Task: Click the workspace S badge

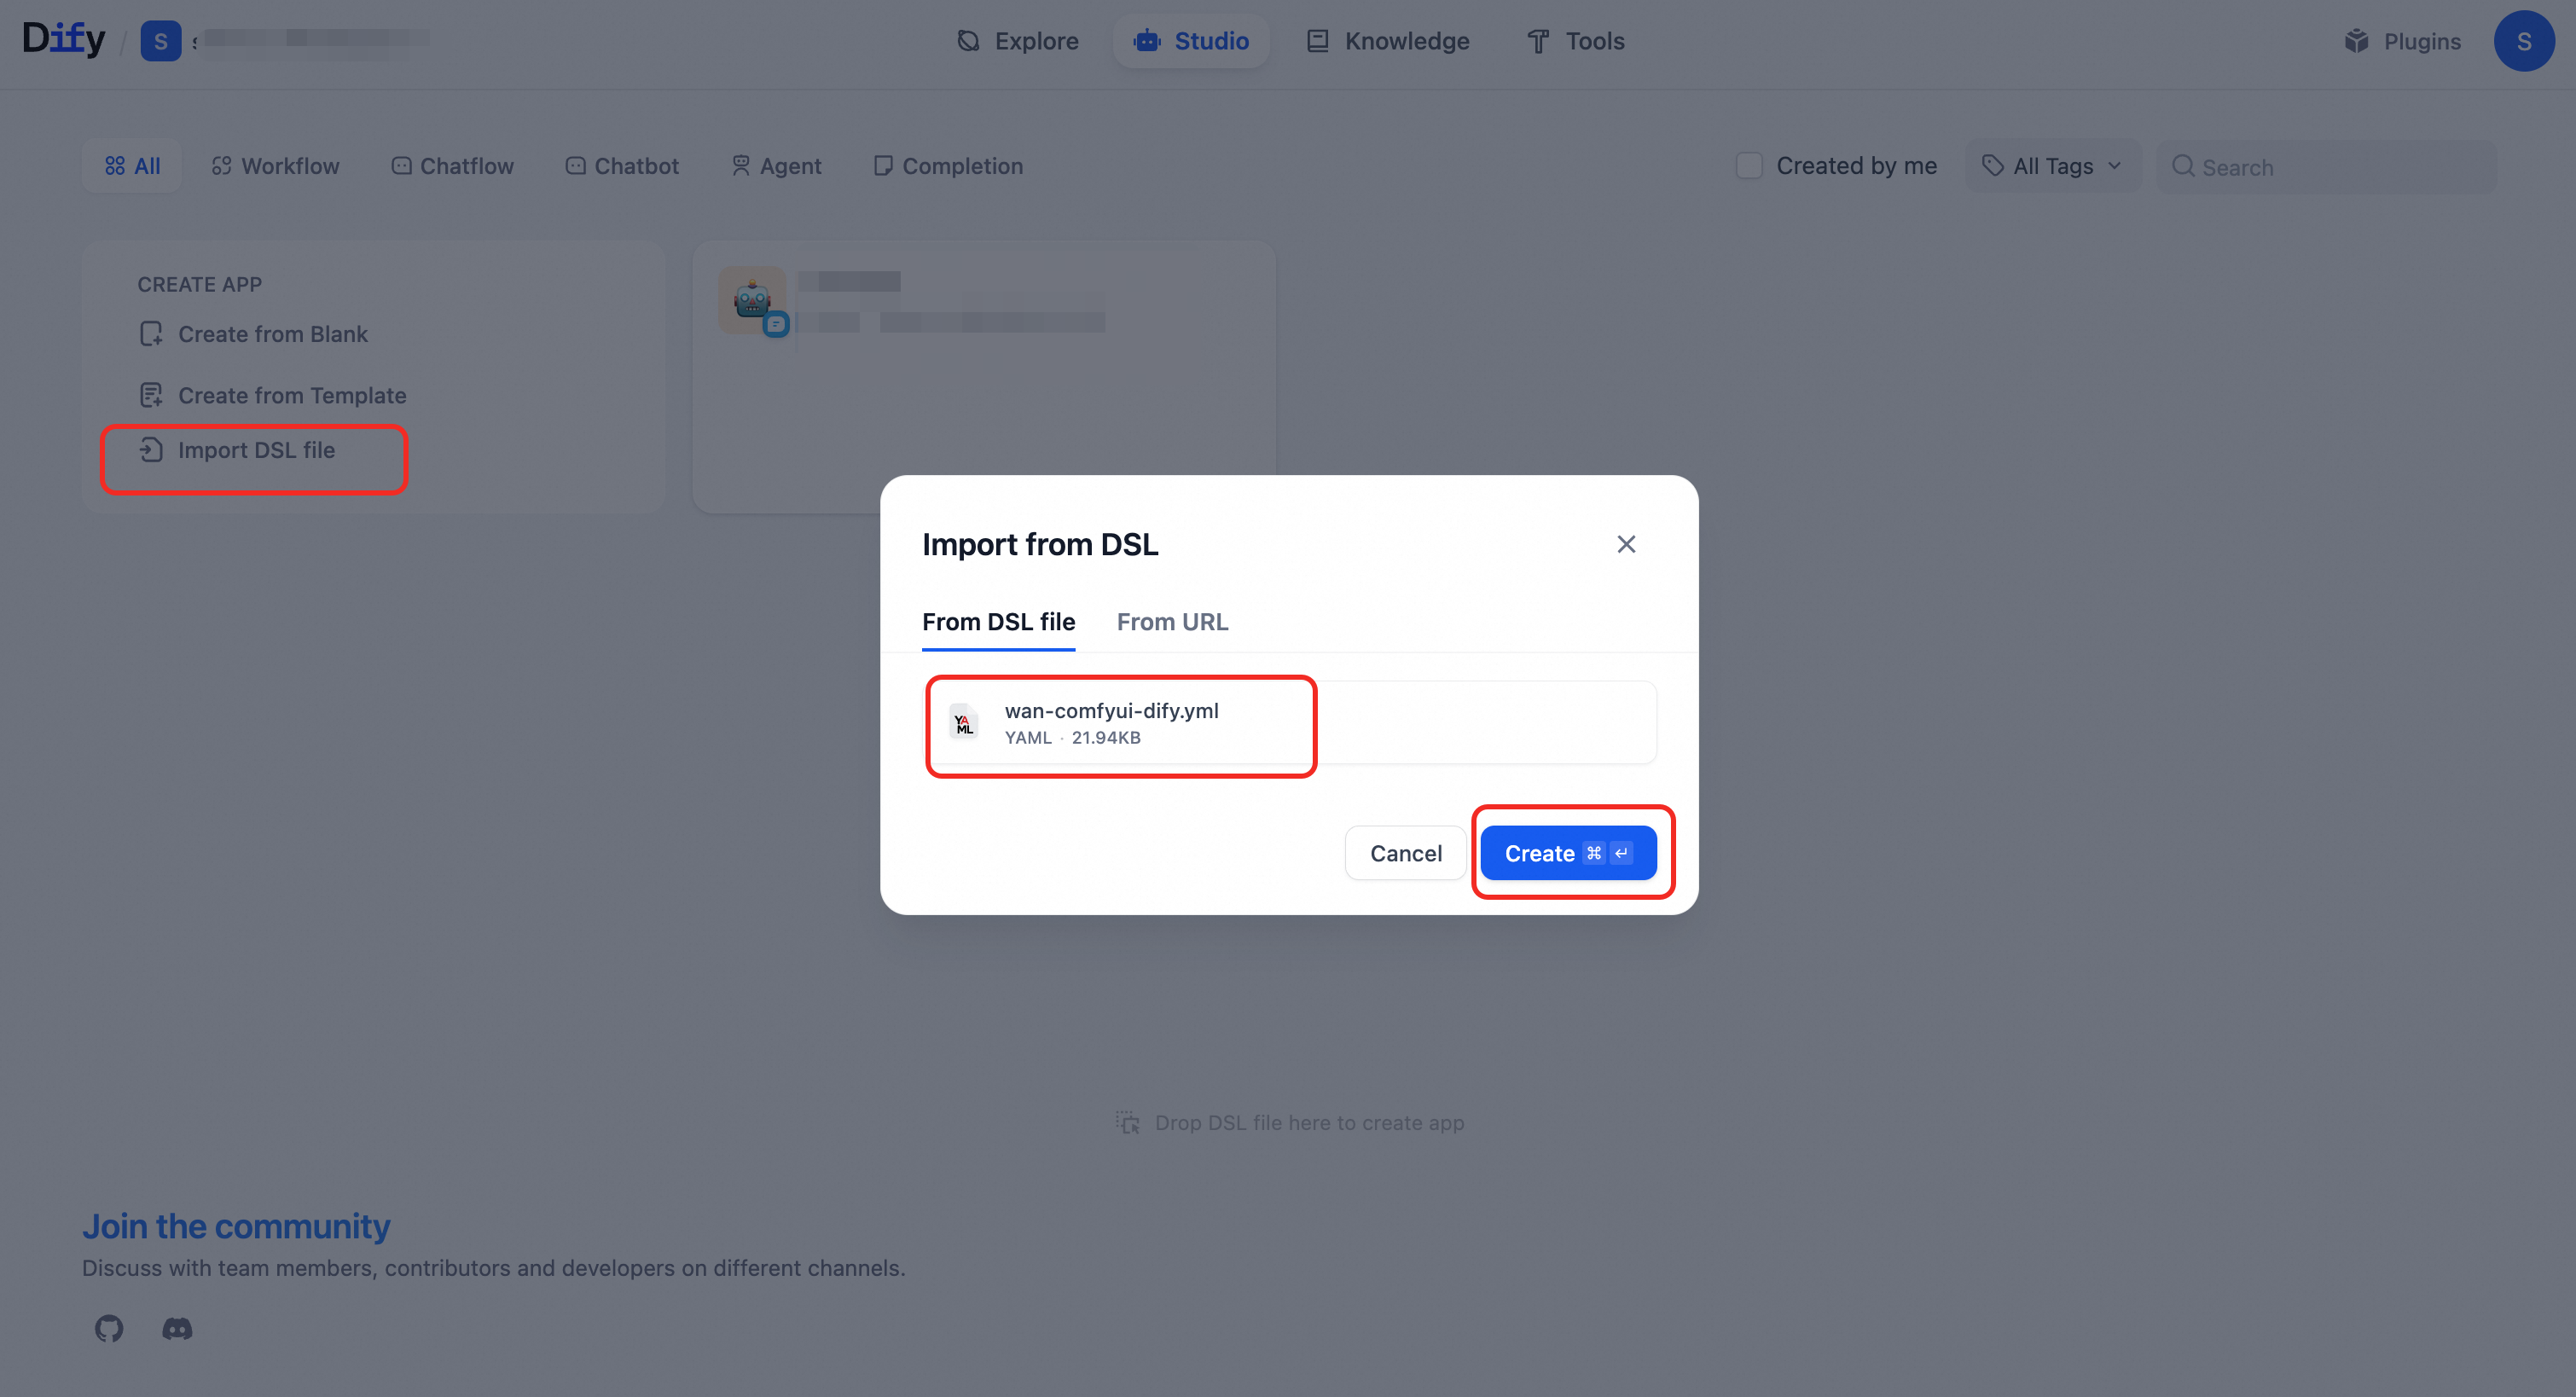Action: click(160, 41)
